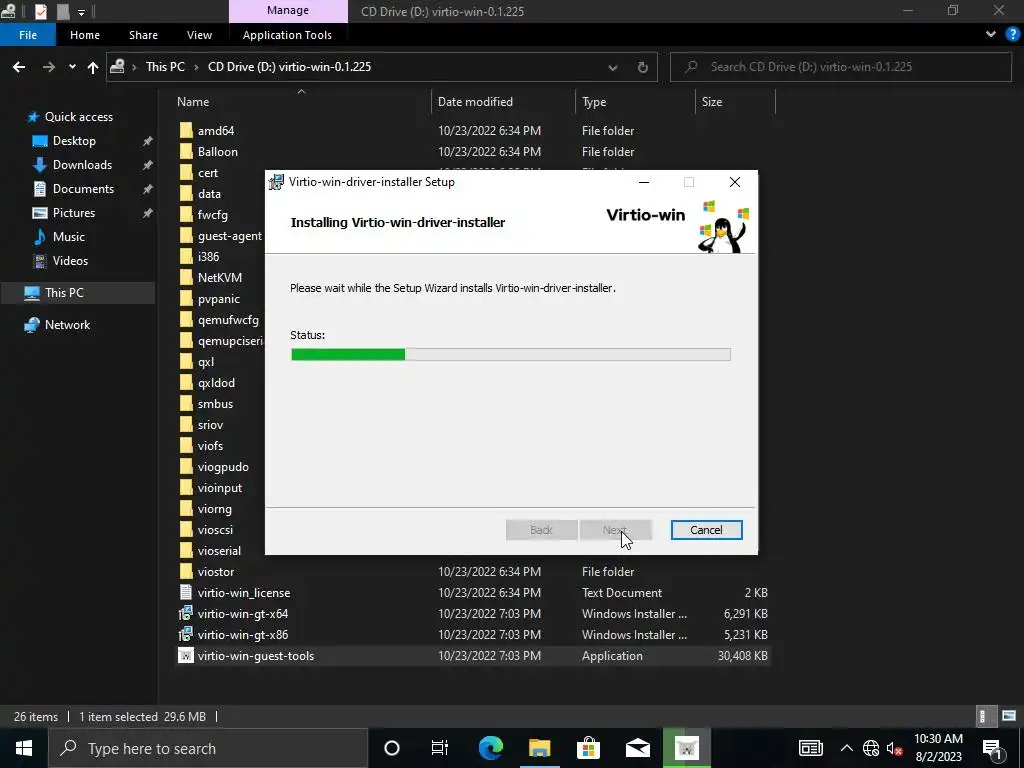Switch to details view layout icon
The image size is (1024, 768).
pyautogui.click(x=983, y=716)
